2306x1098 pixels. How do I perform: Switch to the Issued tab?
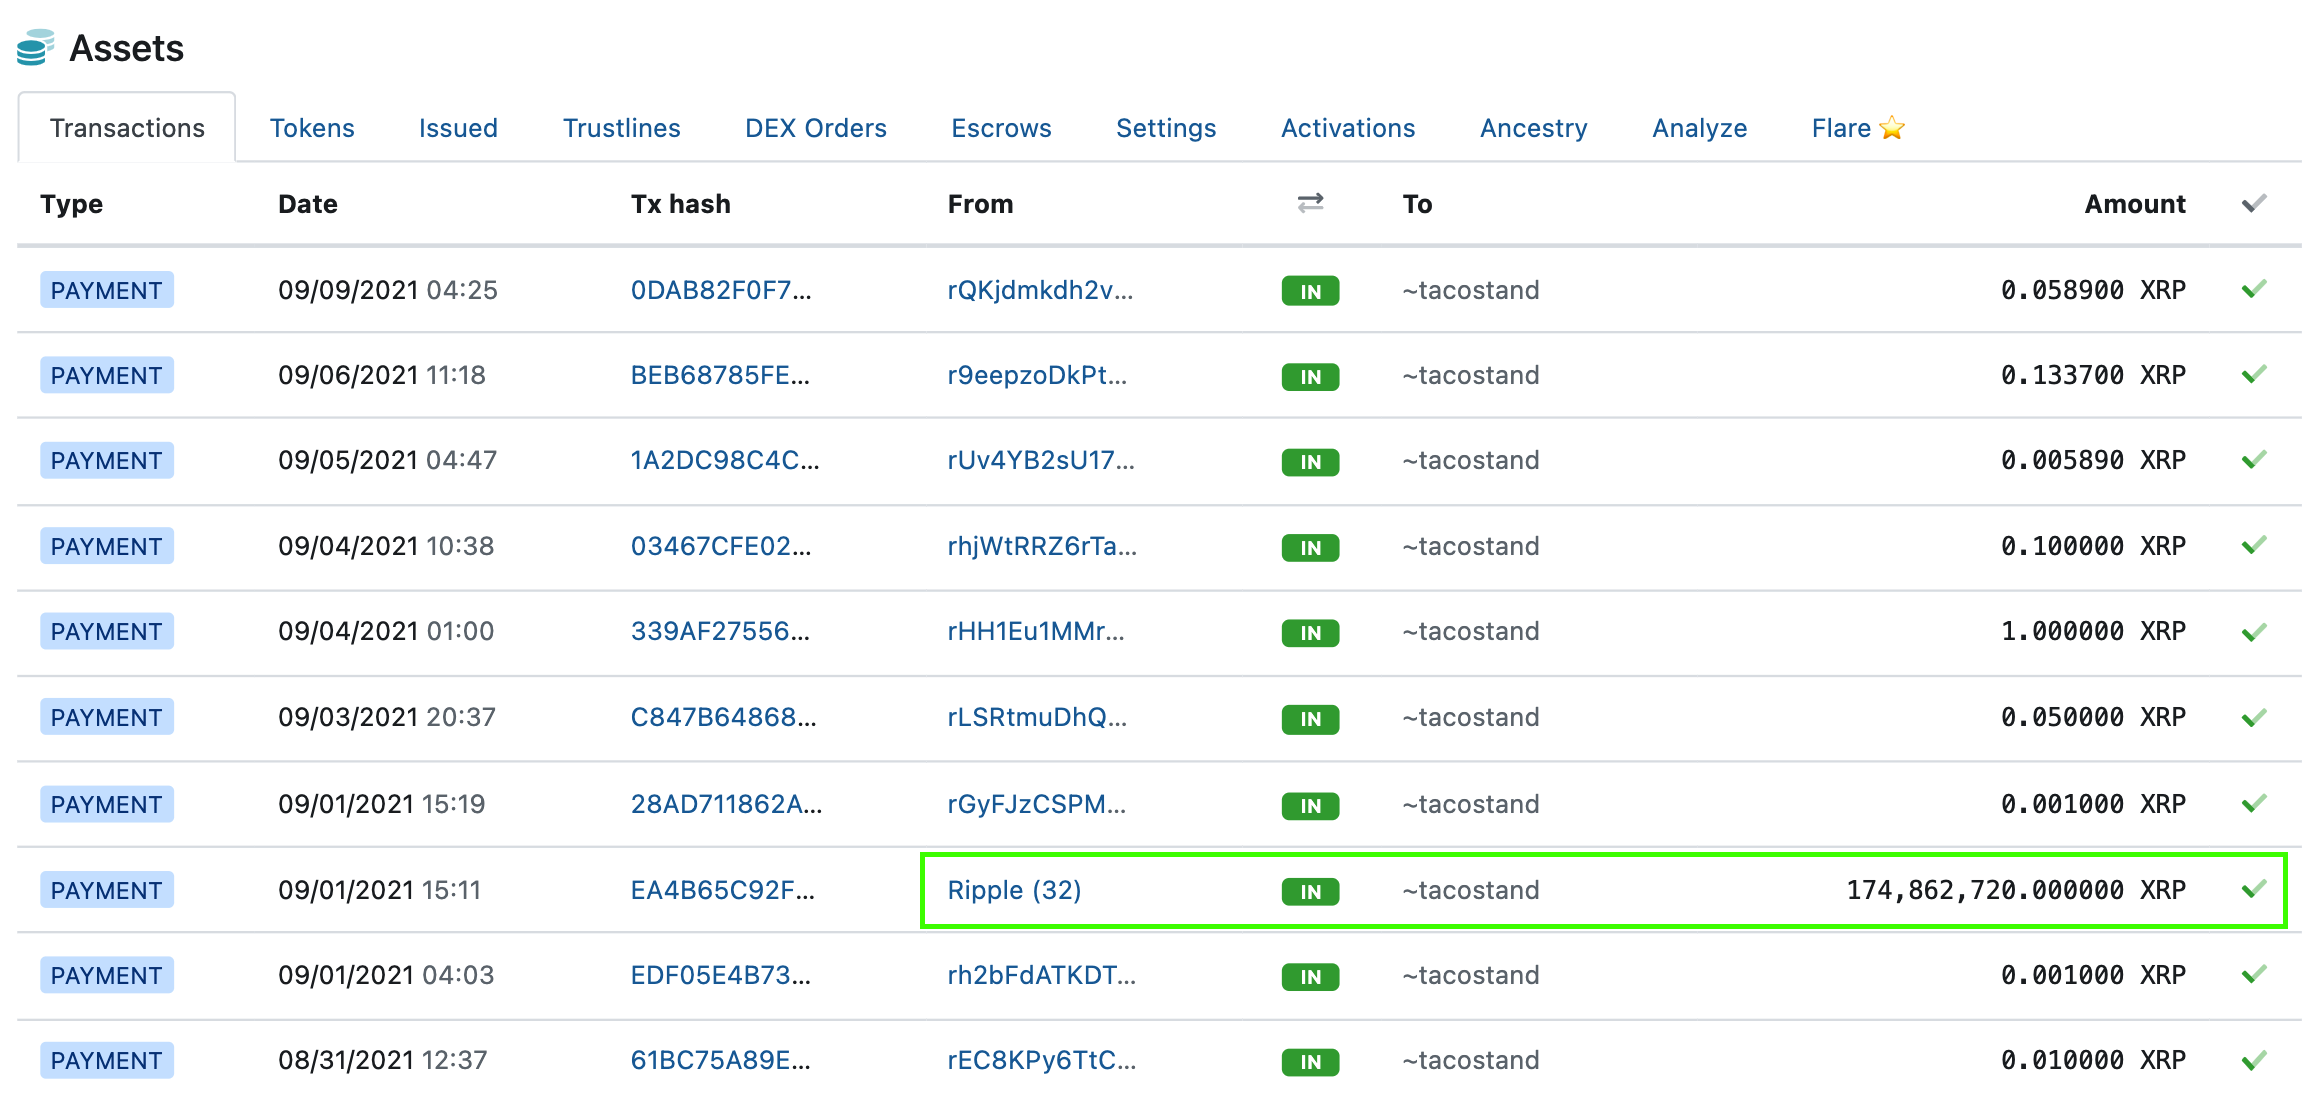pos(458,128)
